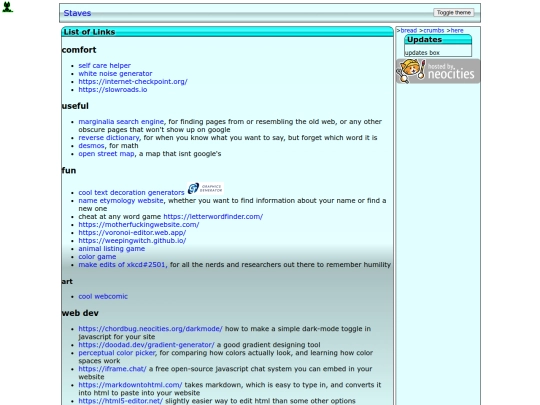Open the open street map link
This screenshot has height=405, width=540.
tap(106, 154)
